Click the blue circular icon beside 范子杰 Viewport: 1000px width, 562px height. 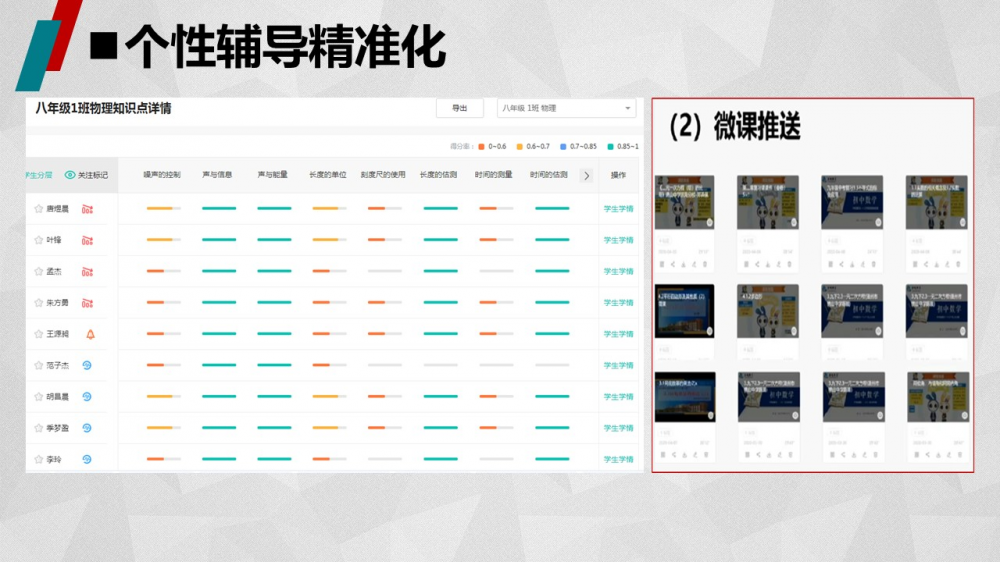[x=87, y=366]
